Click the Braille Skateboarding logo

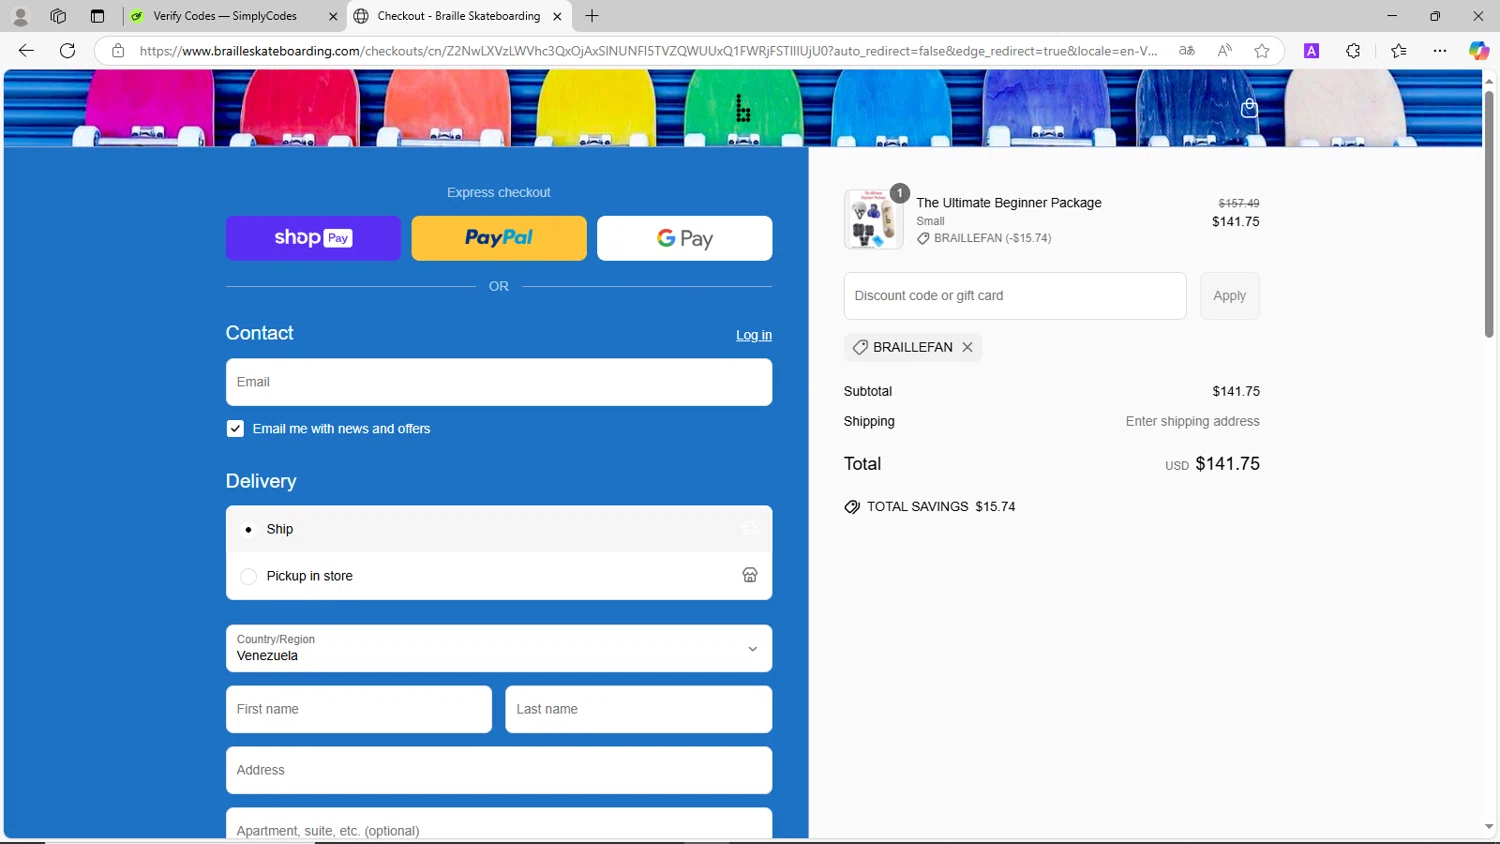coord(743,108)
